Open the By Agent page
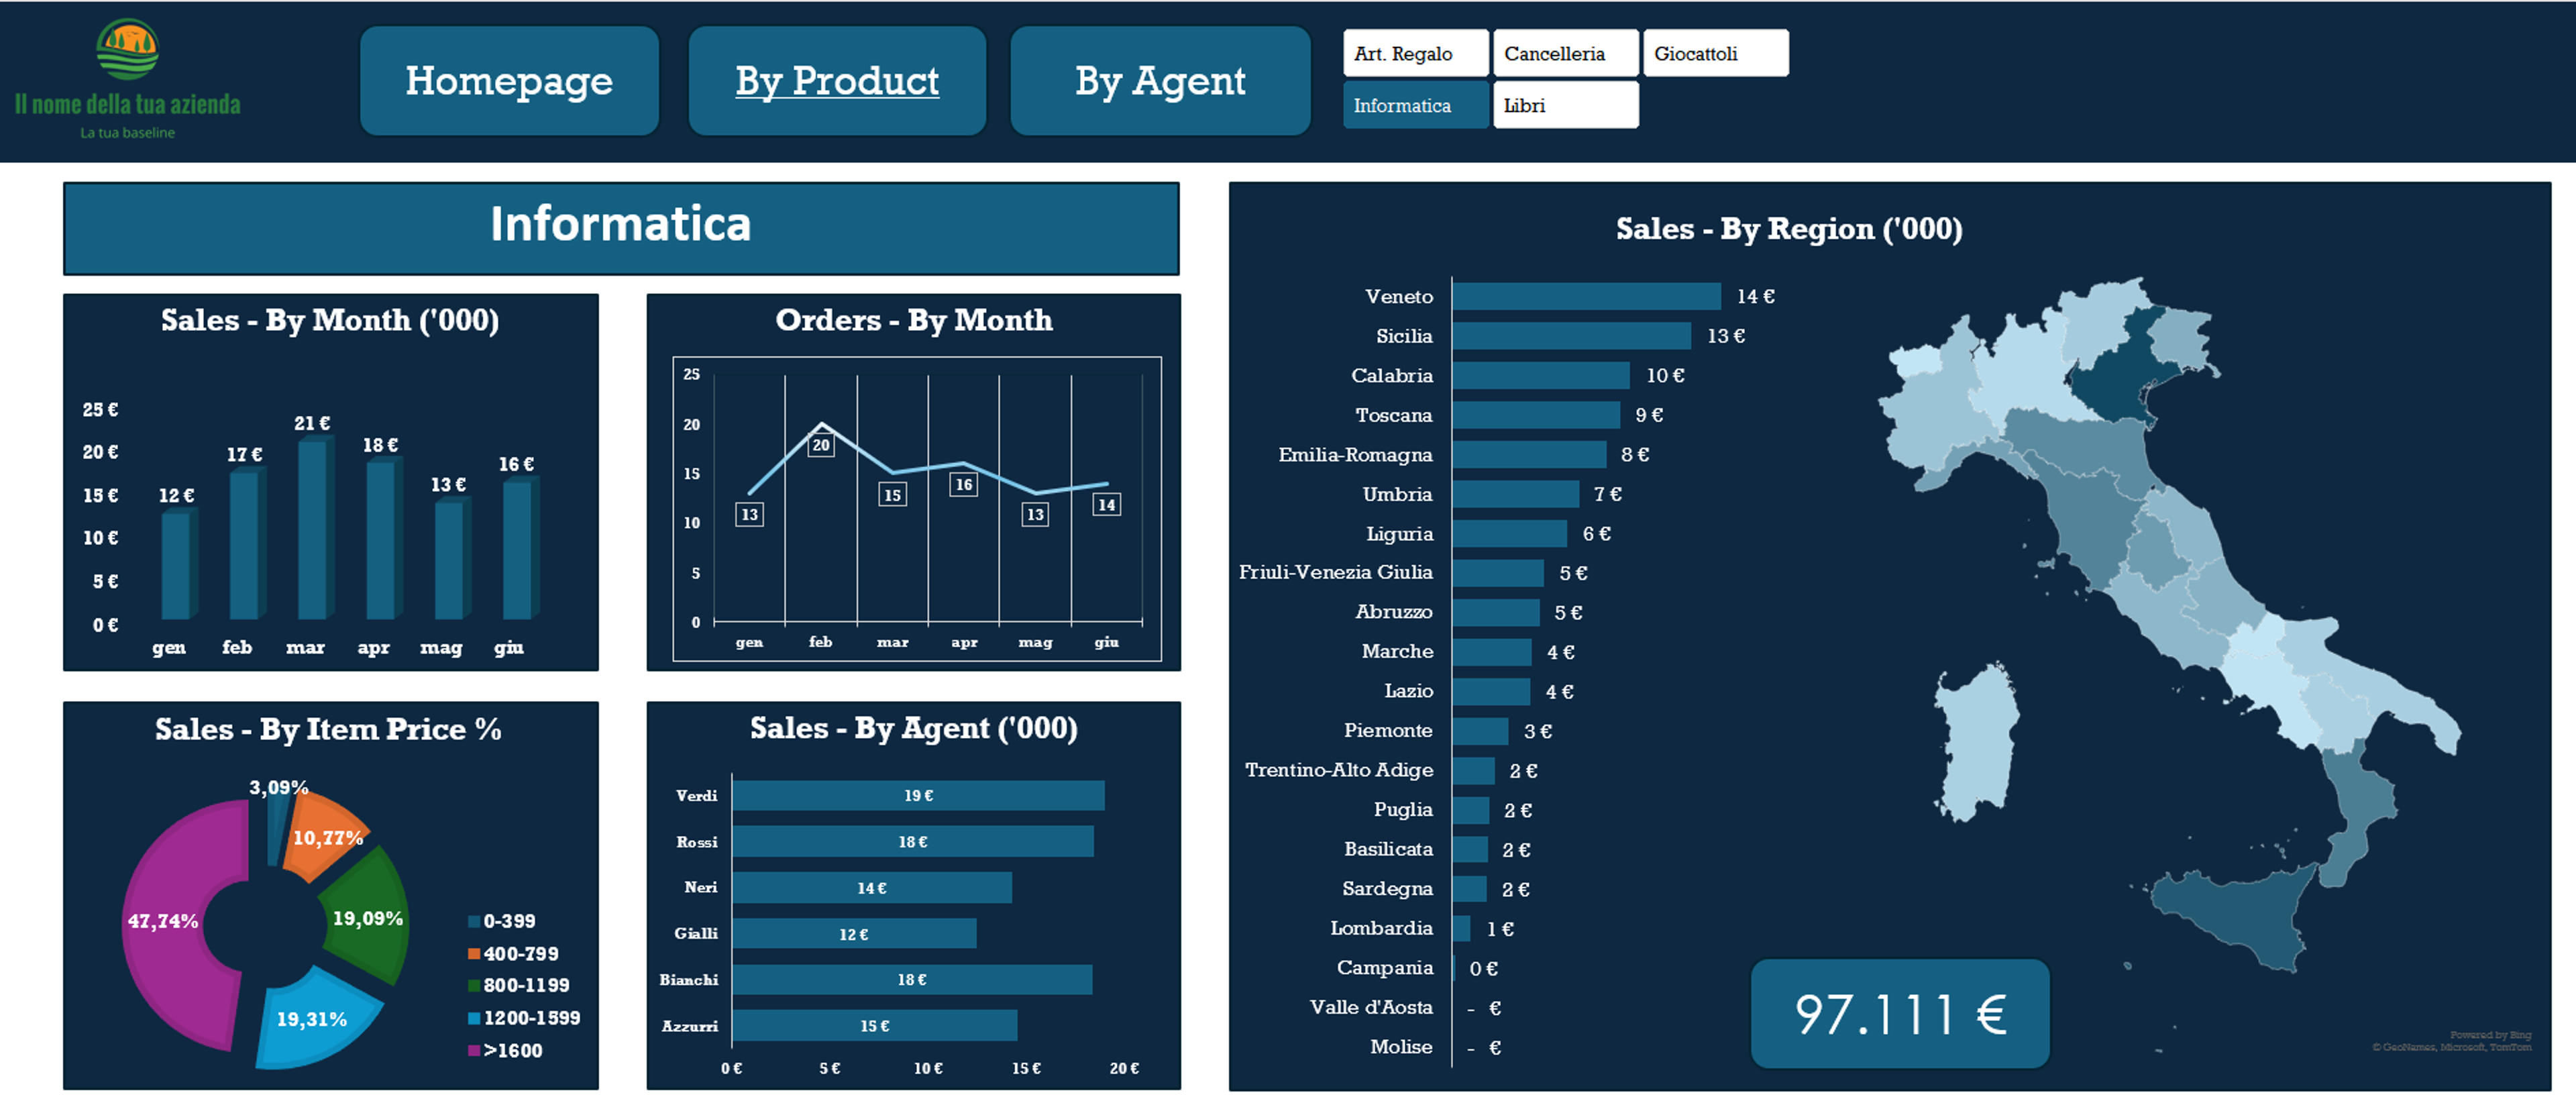Screen dimensions: 2576x1095 [x=1160, y=81]
